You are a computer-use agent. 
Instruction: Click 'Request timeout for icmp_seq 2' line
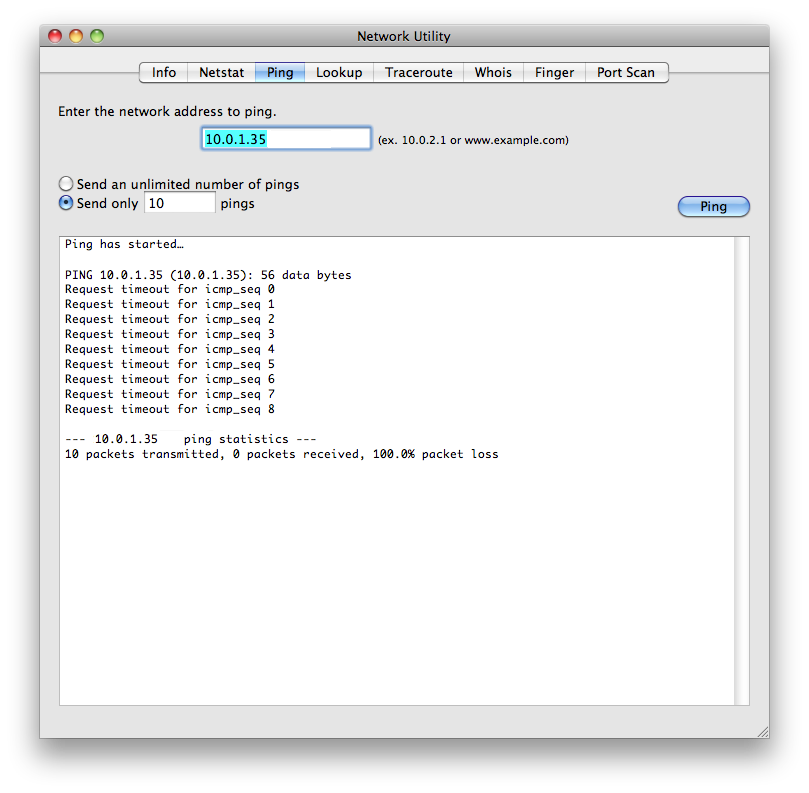click(x=170, y=319)
